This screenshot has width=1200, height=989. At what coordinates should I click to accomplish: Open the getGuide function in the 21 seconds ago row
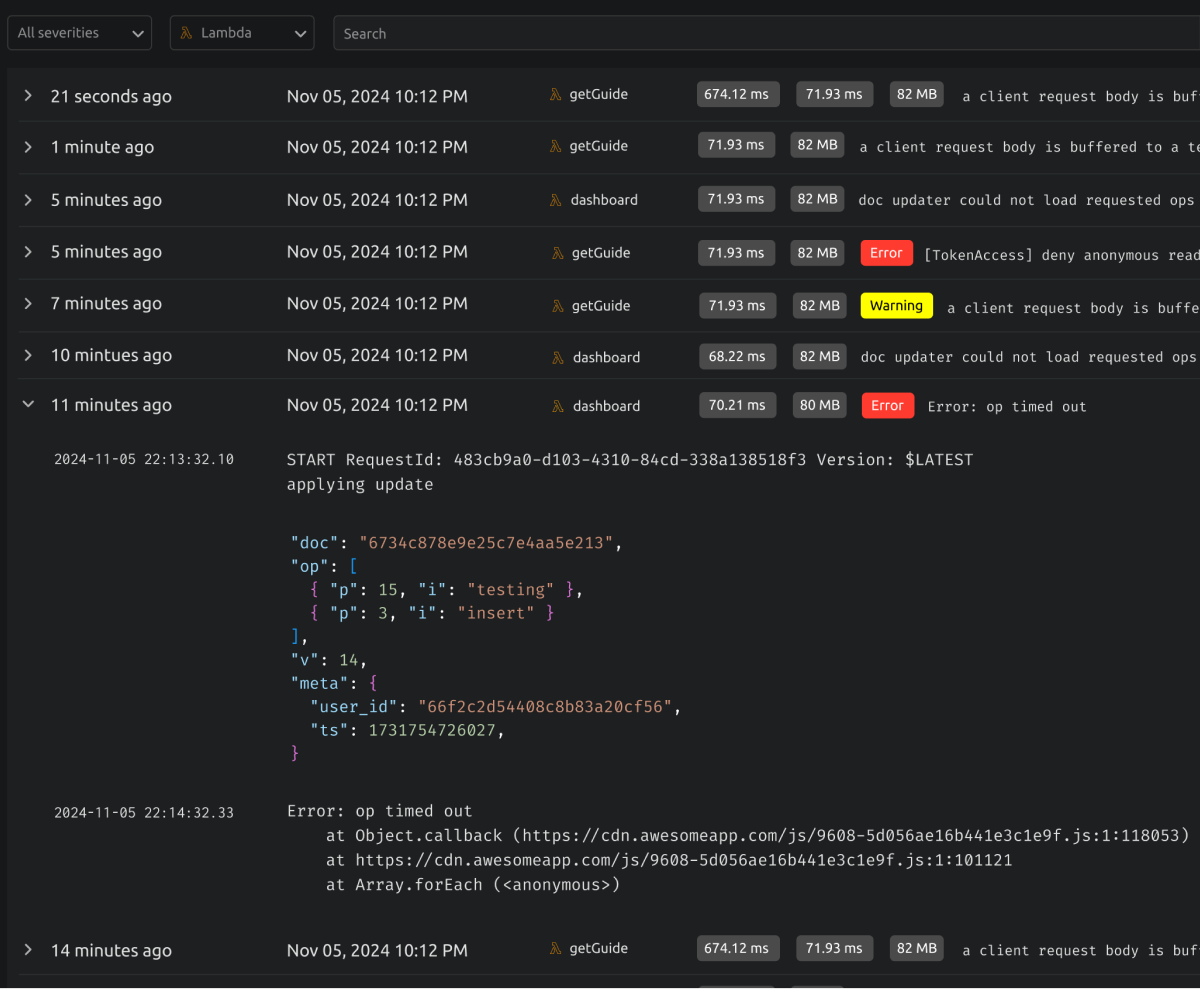point(599,94)
